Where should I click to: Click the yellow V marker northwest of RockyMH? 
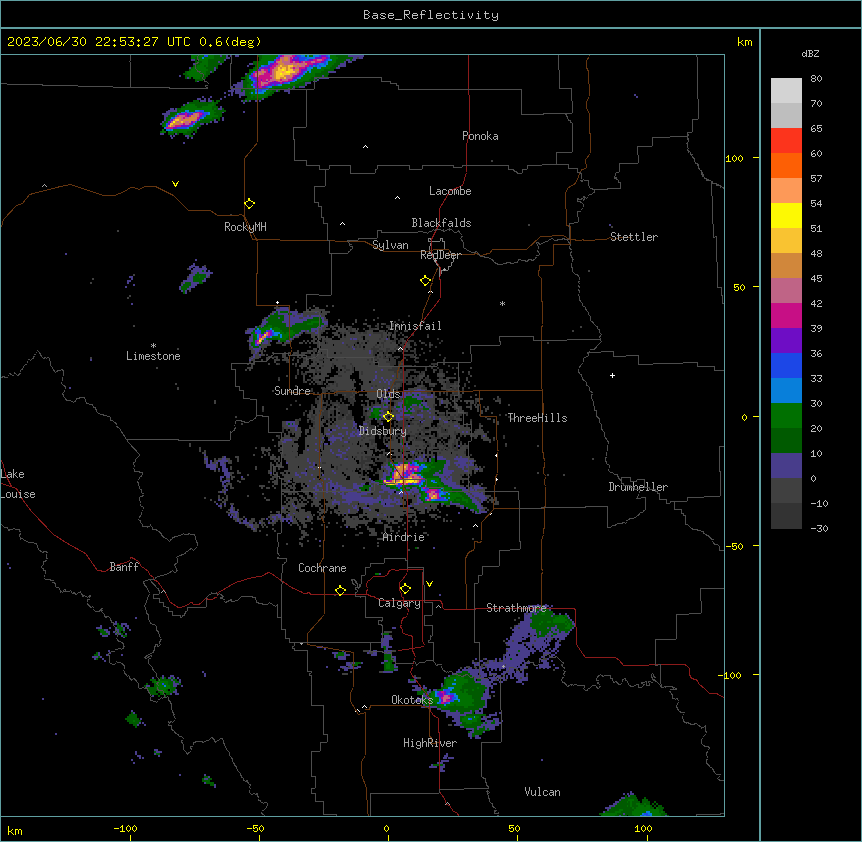[175, 184]
